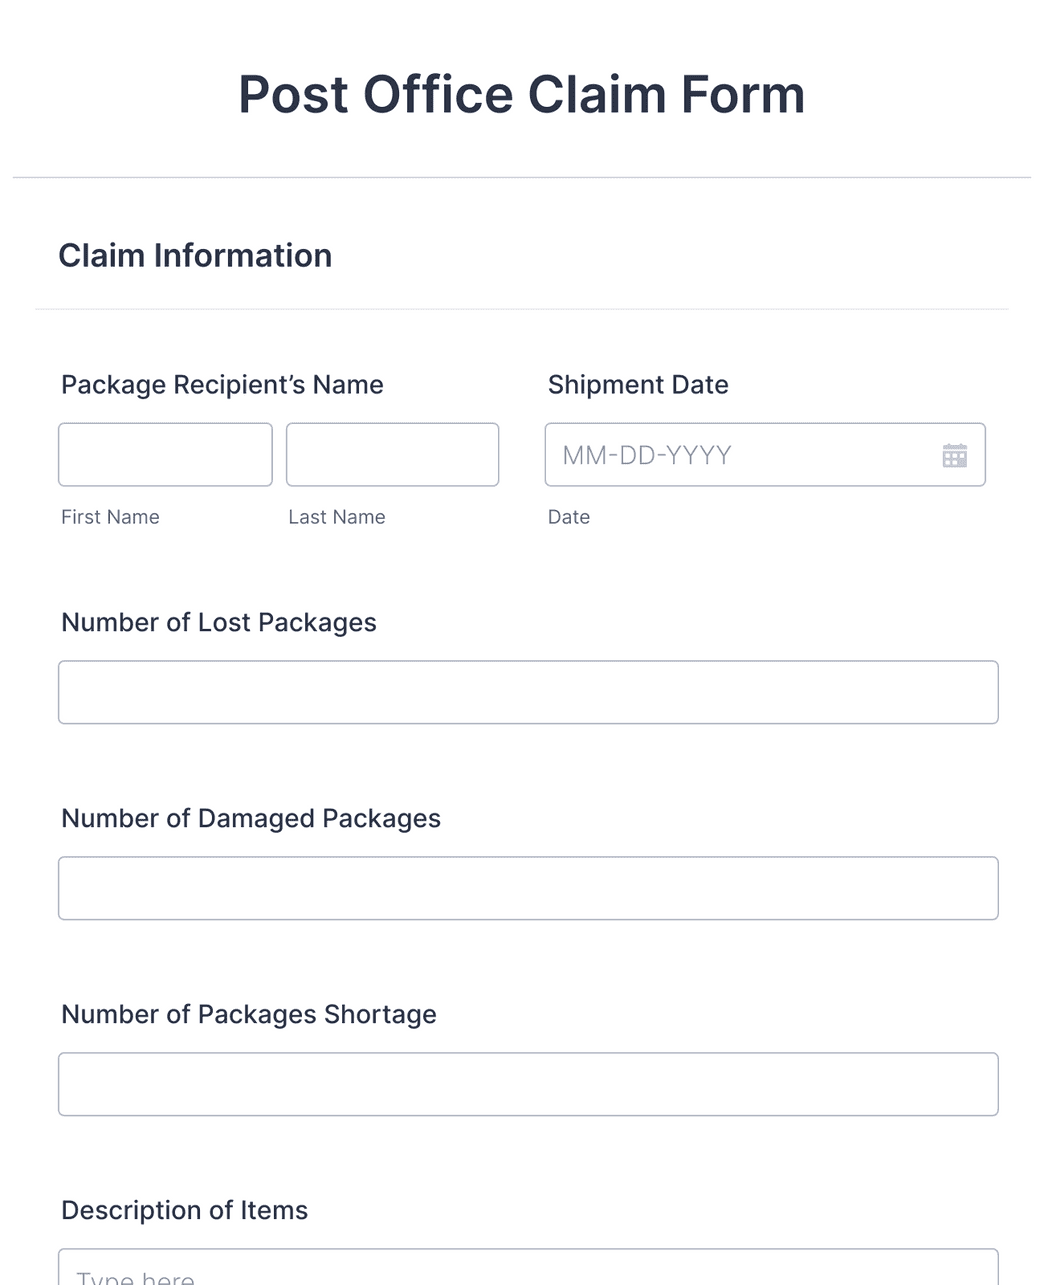Click the "Package Recipient's Name" label text
Viewport: 1044px width, 1285px height.
click(222, 385)
